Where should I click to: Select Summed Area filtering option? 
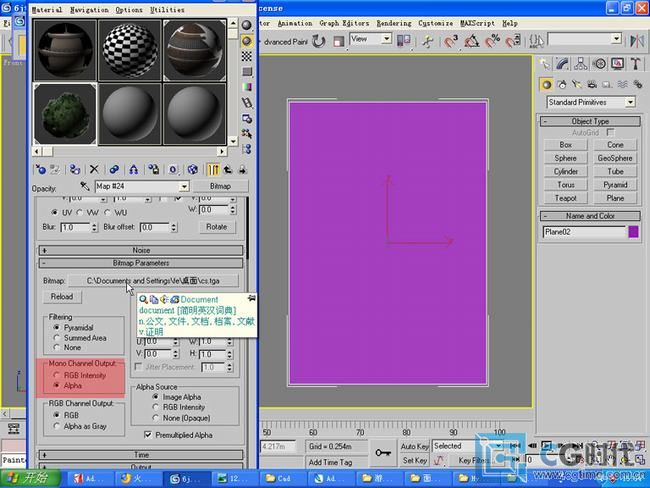point(80,338)
